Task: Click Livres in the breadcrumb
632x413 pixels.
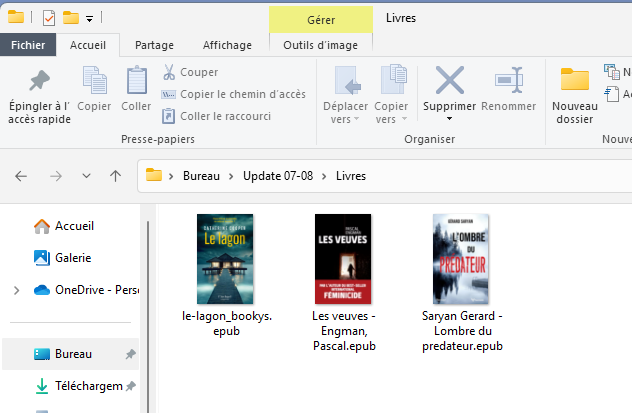Action: point(351,176)
